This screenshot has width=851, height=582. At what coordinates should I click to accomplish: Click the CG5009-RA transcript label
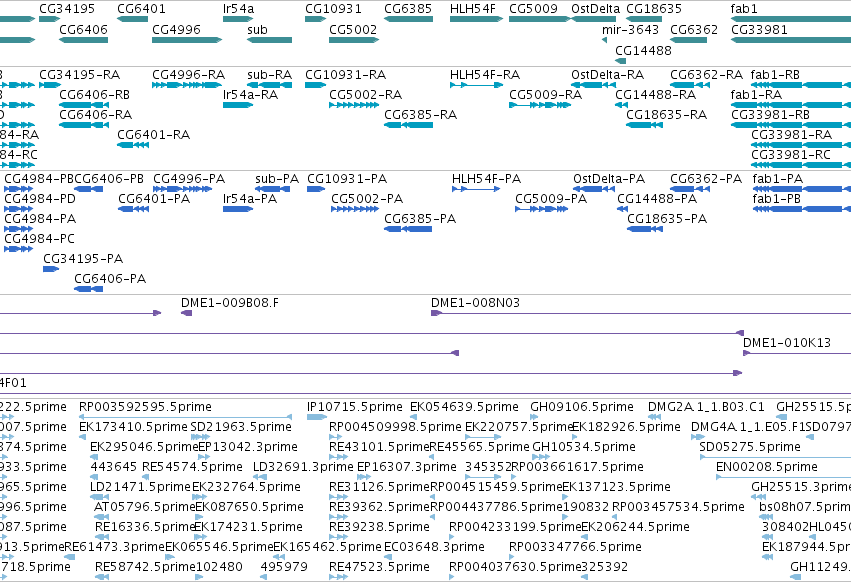[x=545, y=94]
